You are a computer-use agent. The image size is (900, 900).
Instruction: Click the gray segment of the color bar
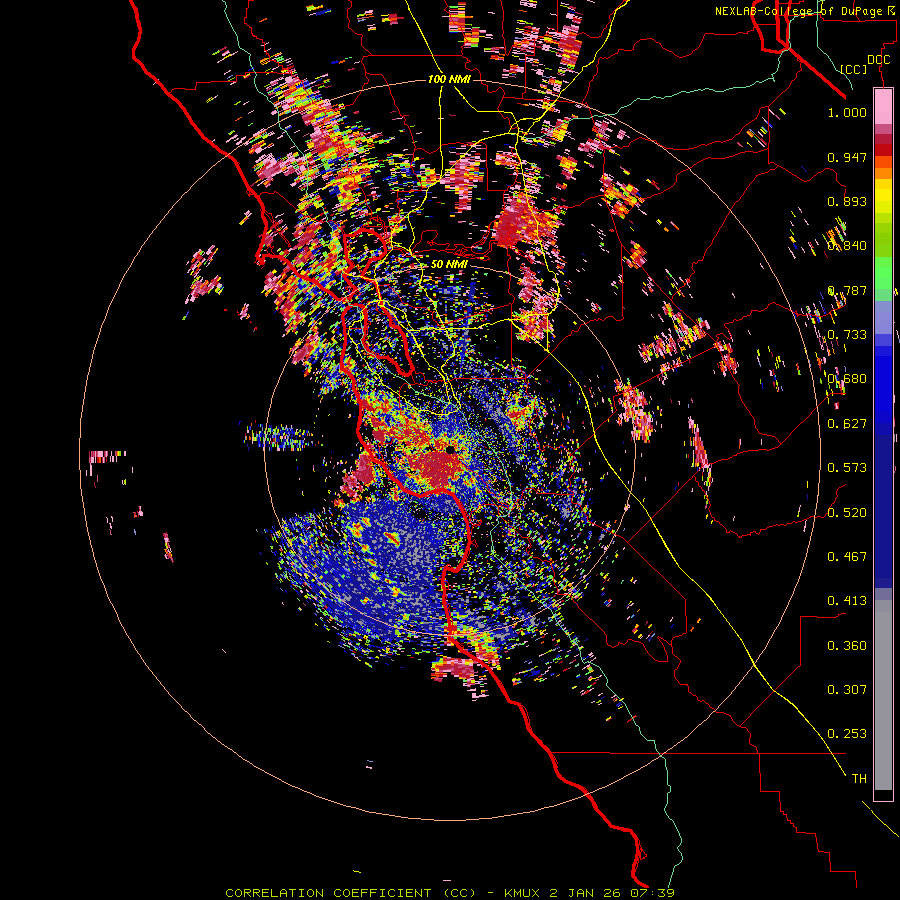(x=883, y=695)
